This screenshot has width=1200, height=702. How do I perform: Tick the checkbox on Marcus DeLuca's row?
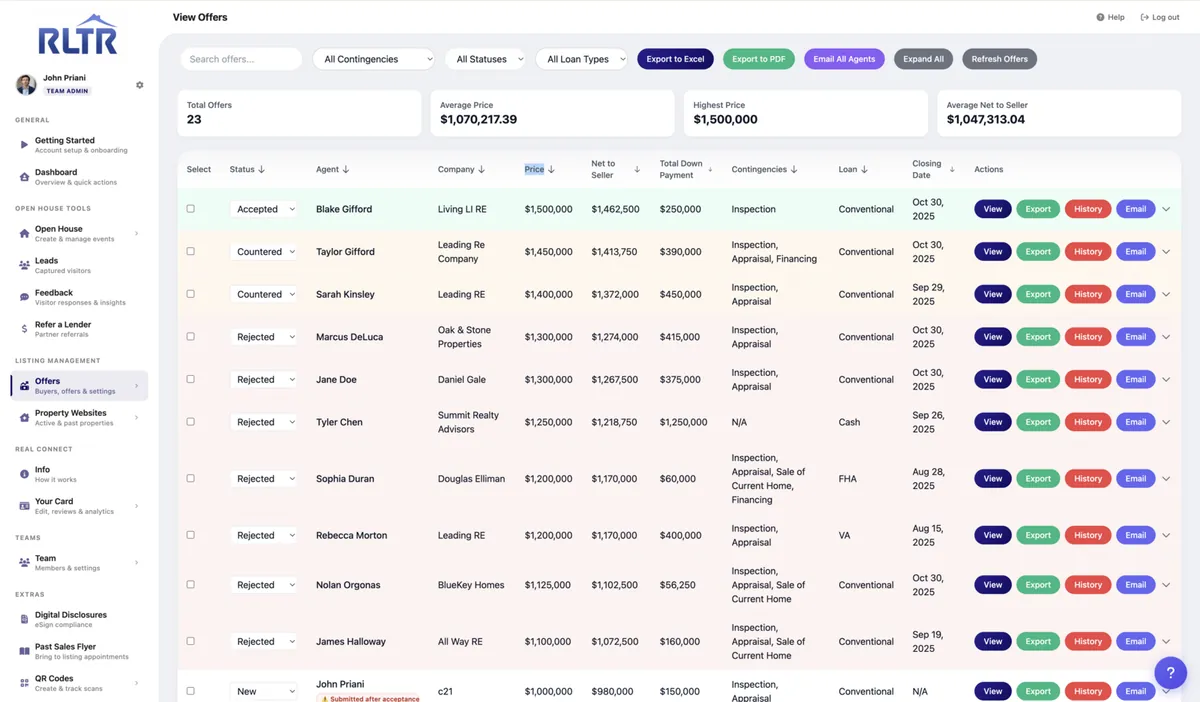(x=190, y=337)
